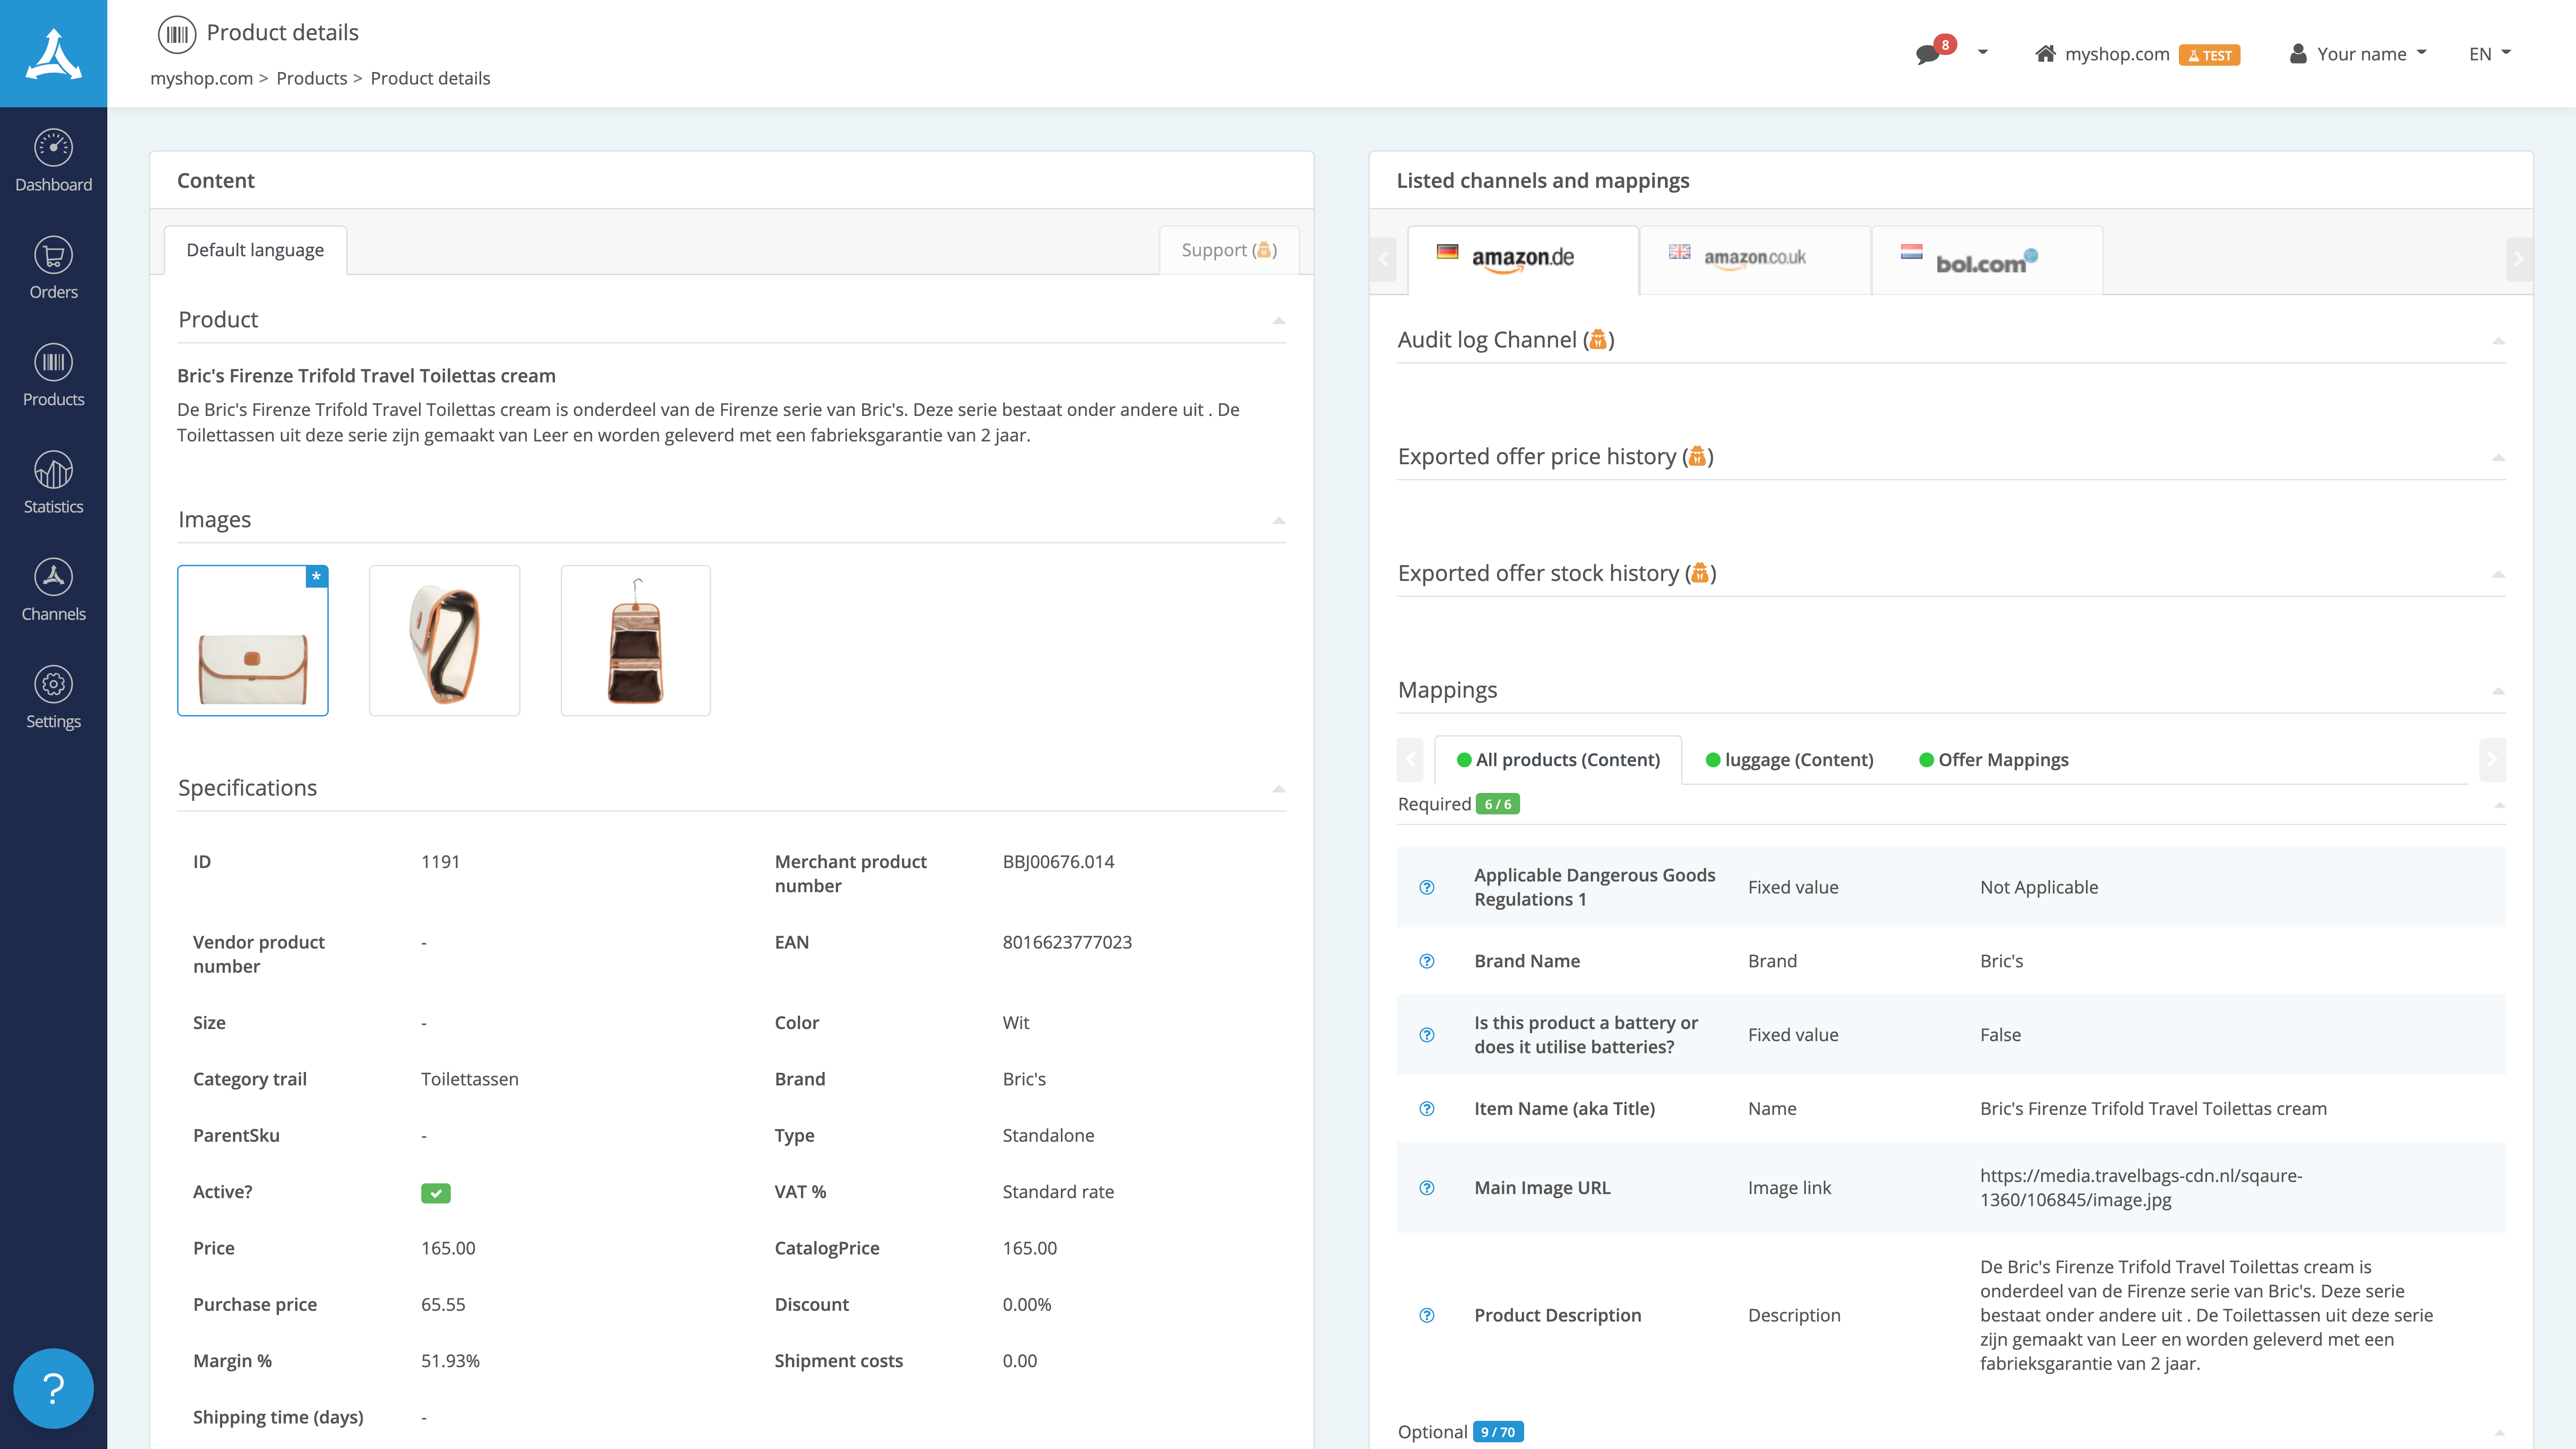
Task: Click the floating help question mark button
Action: (53, 1388)
